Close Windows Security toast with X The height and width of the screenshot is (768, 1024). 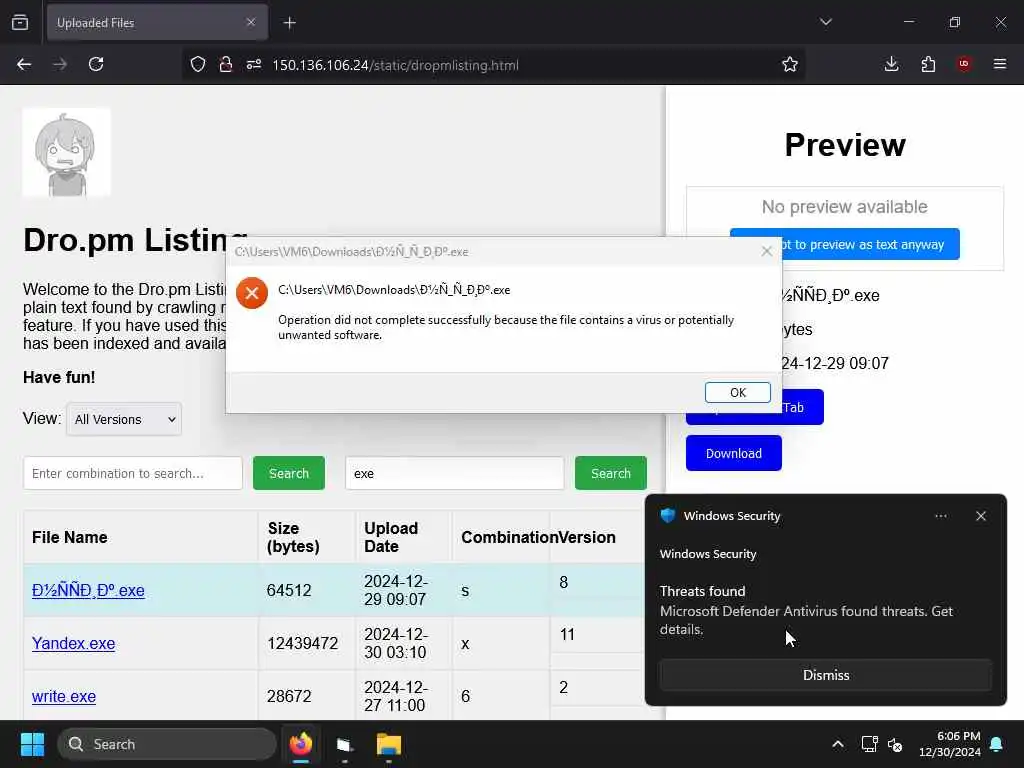point(981,516)
